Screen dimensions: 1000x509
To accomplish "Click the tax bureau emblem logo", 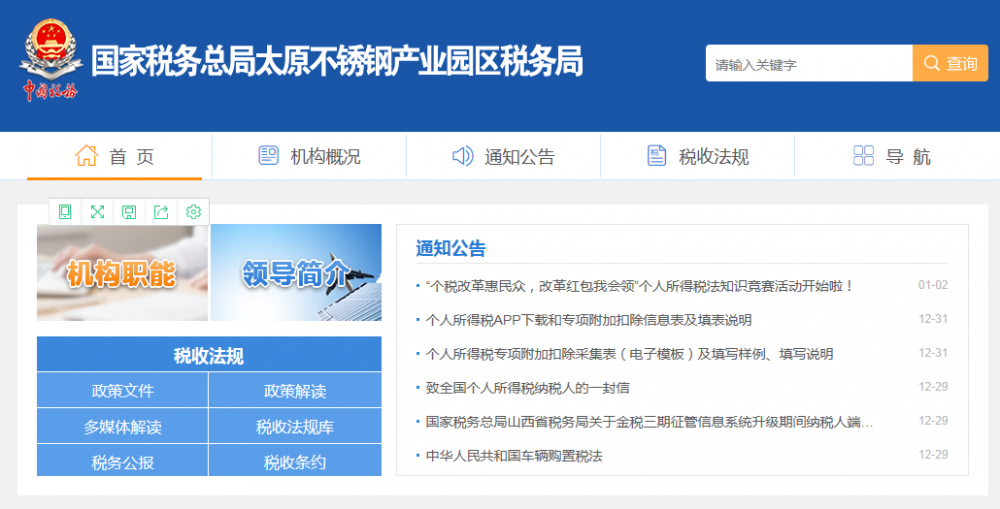I will click(x=50, y=62).
